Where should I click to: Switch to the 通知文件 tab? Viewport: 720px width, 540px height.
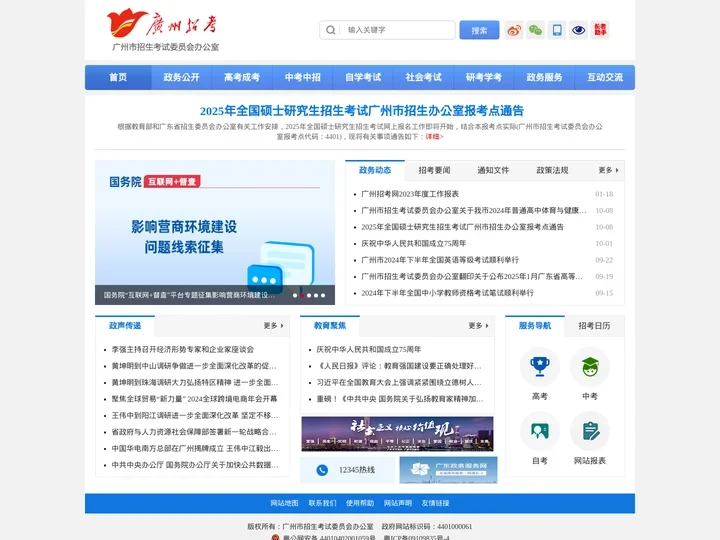(493, 170)
